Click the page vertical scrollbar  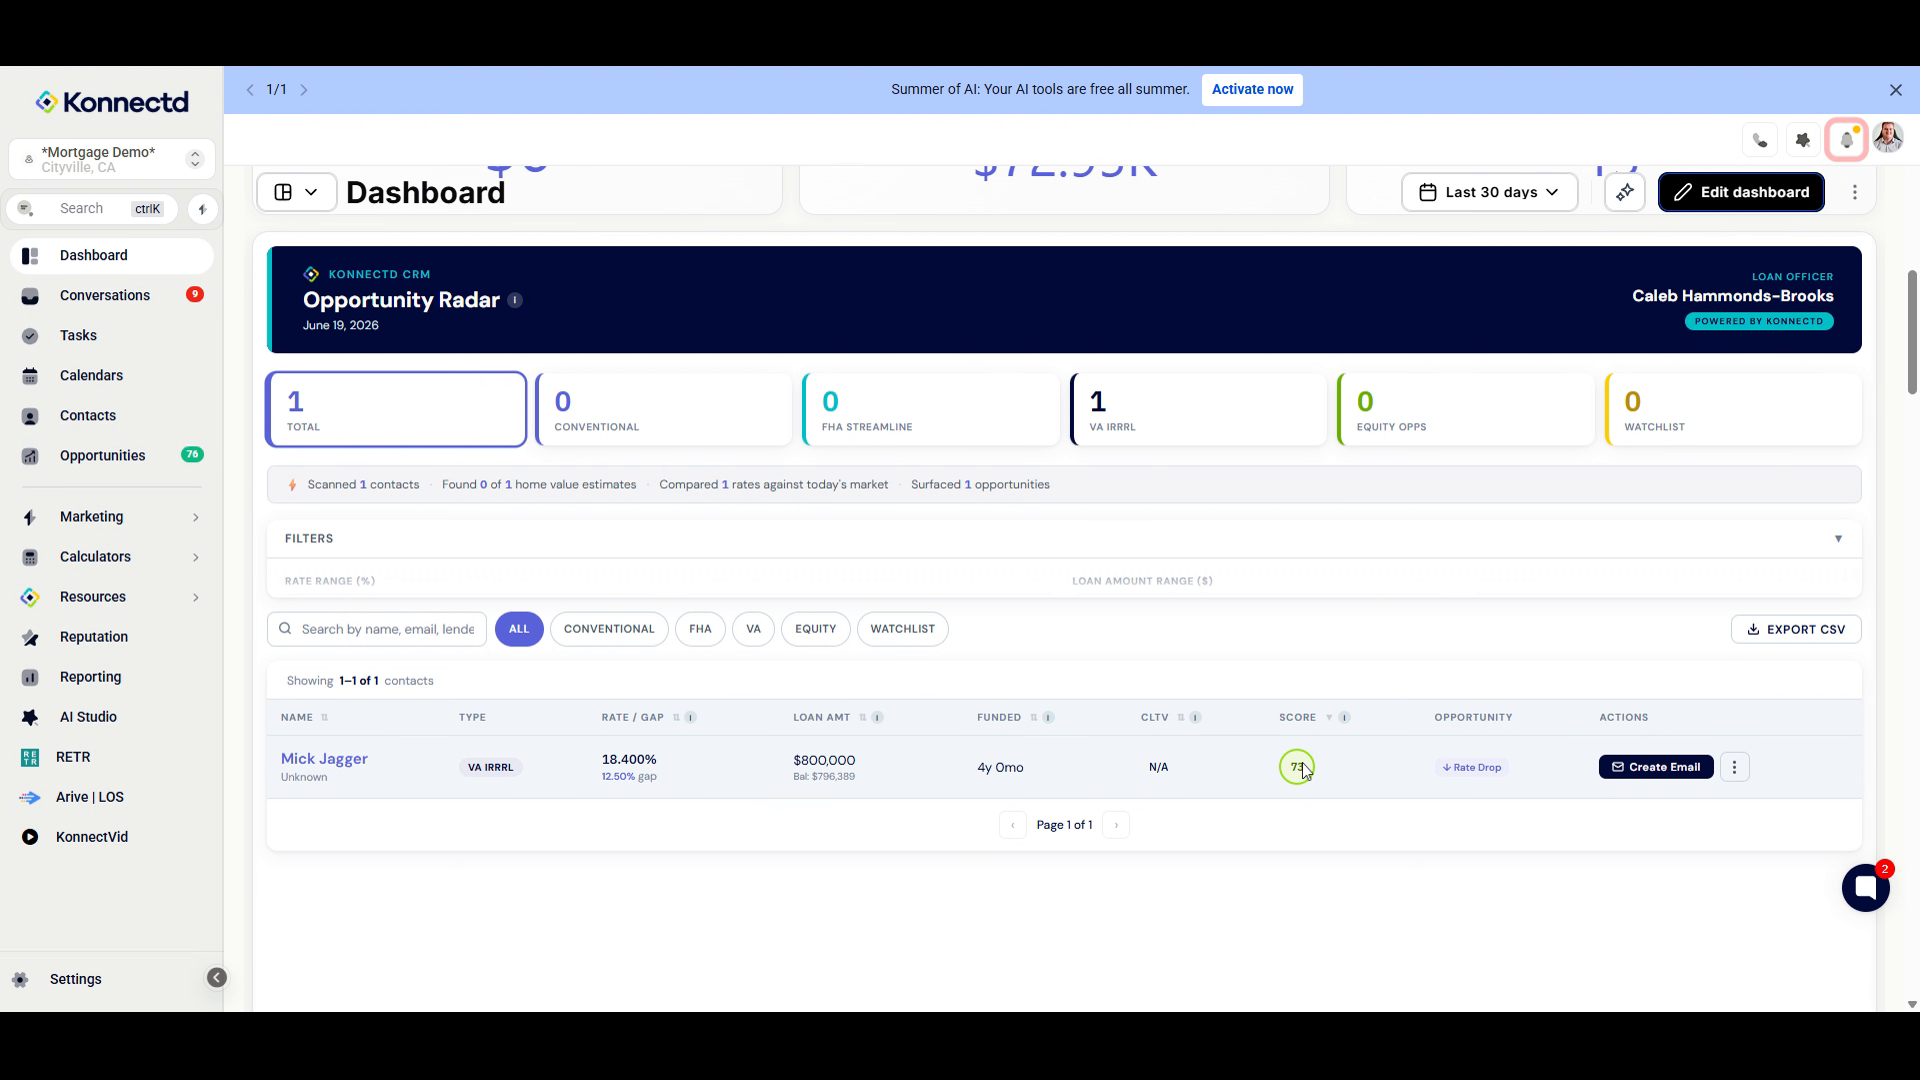click(1912, 332)
